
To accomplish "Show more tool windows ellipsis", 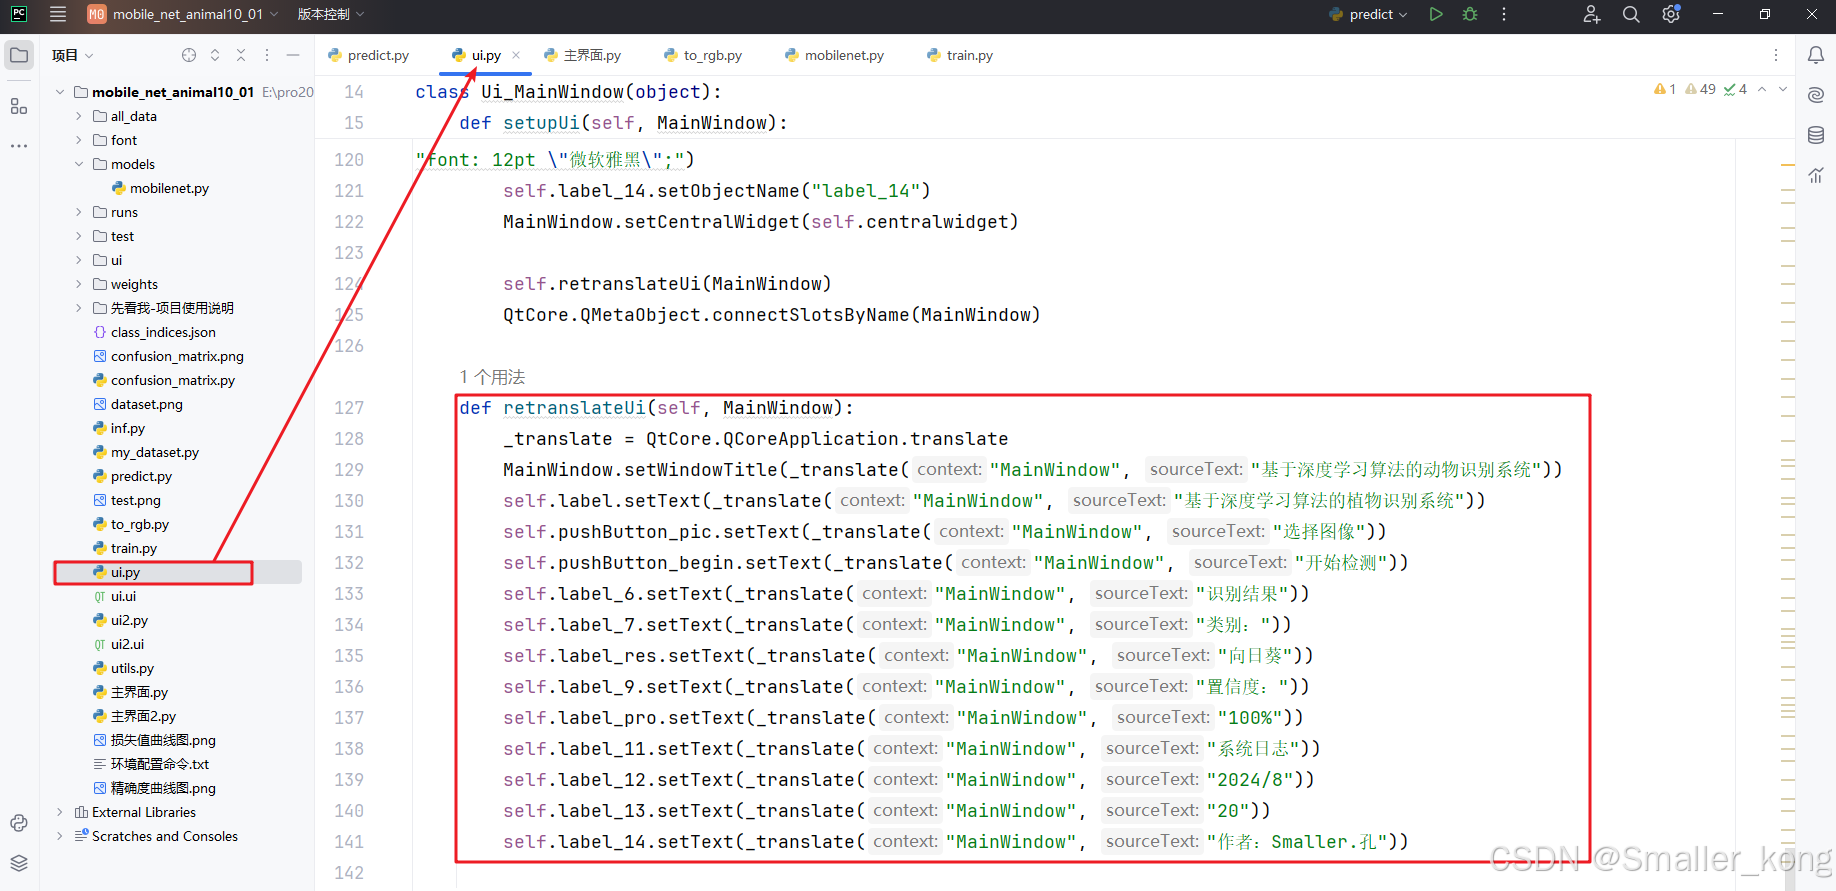I will [x=19, y=146].
